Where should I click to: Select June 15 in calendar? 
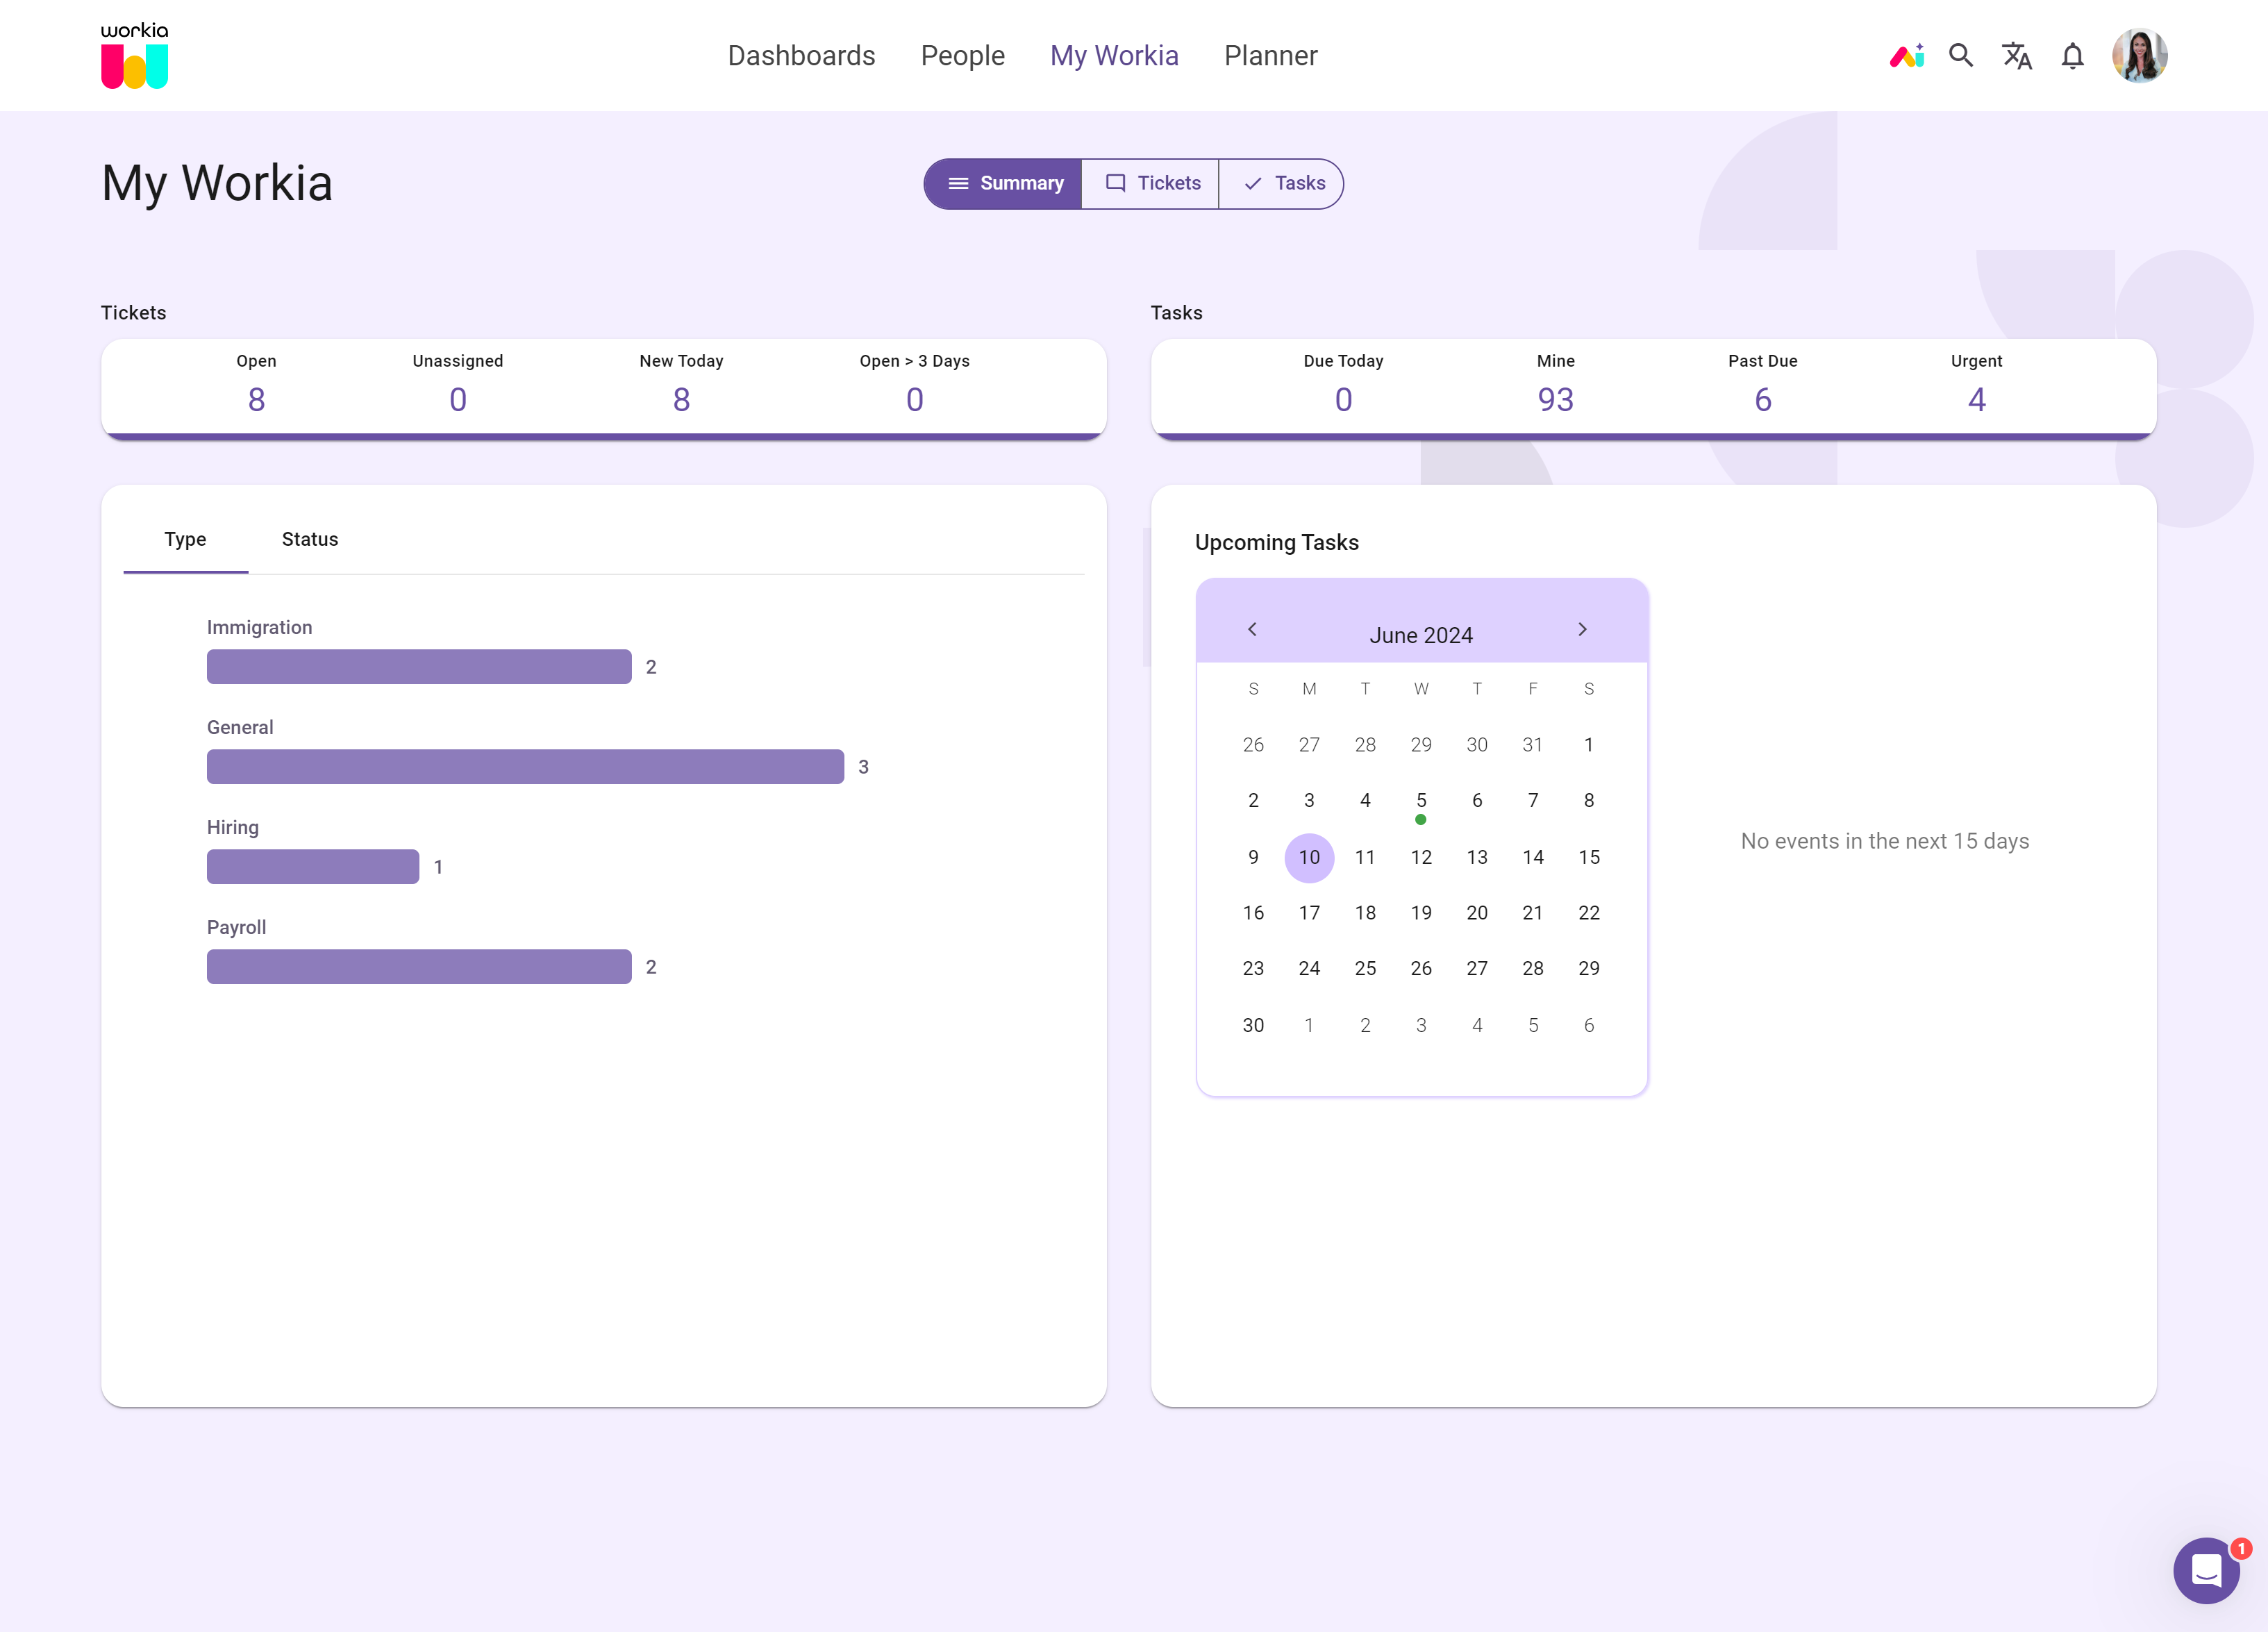tap(1589, 858)
